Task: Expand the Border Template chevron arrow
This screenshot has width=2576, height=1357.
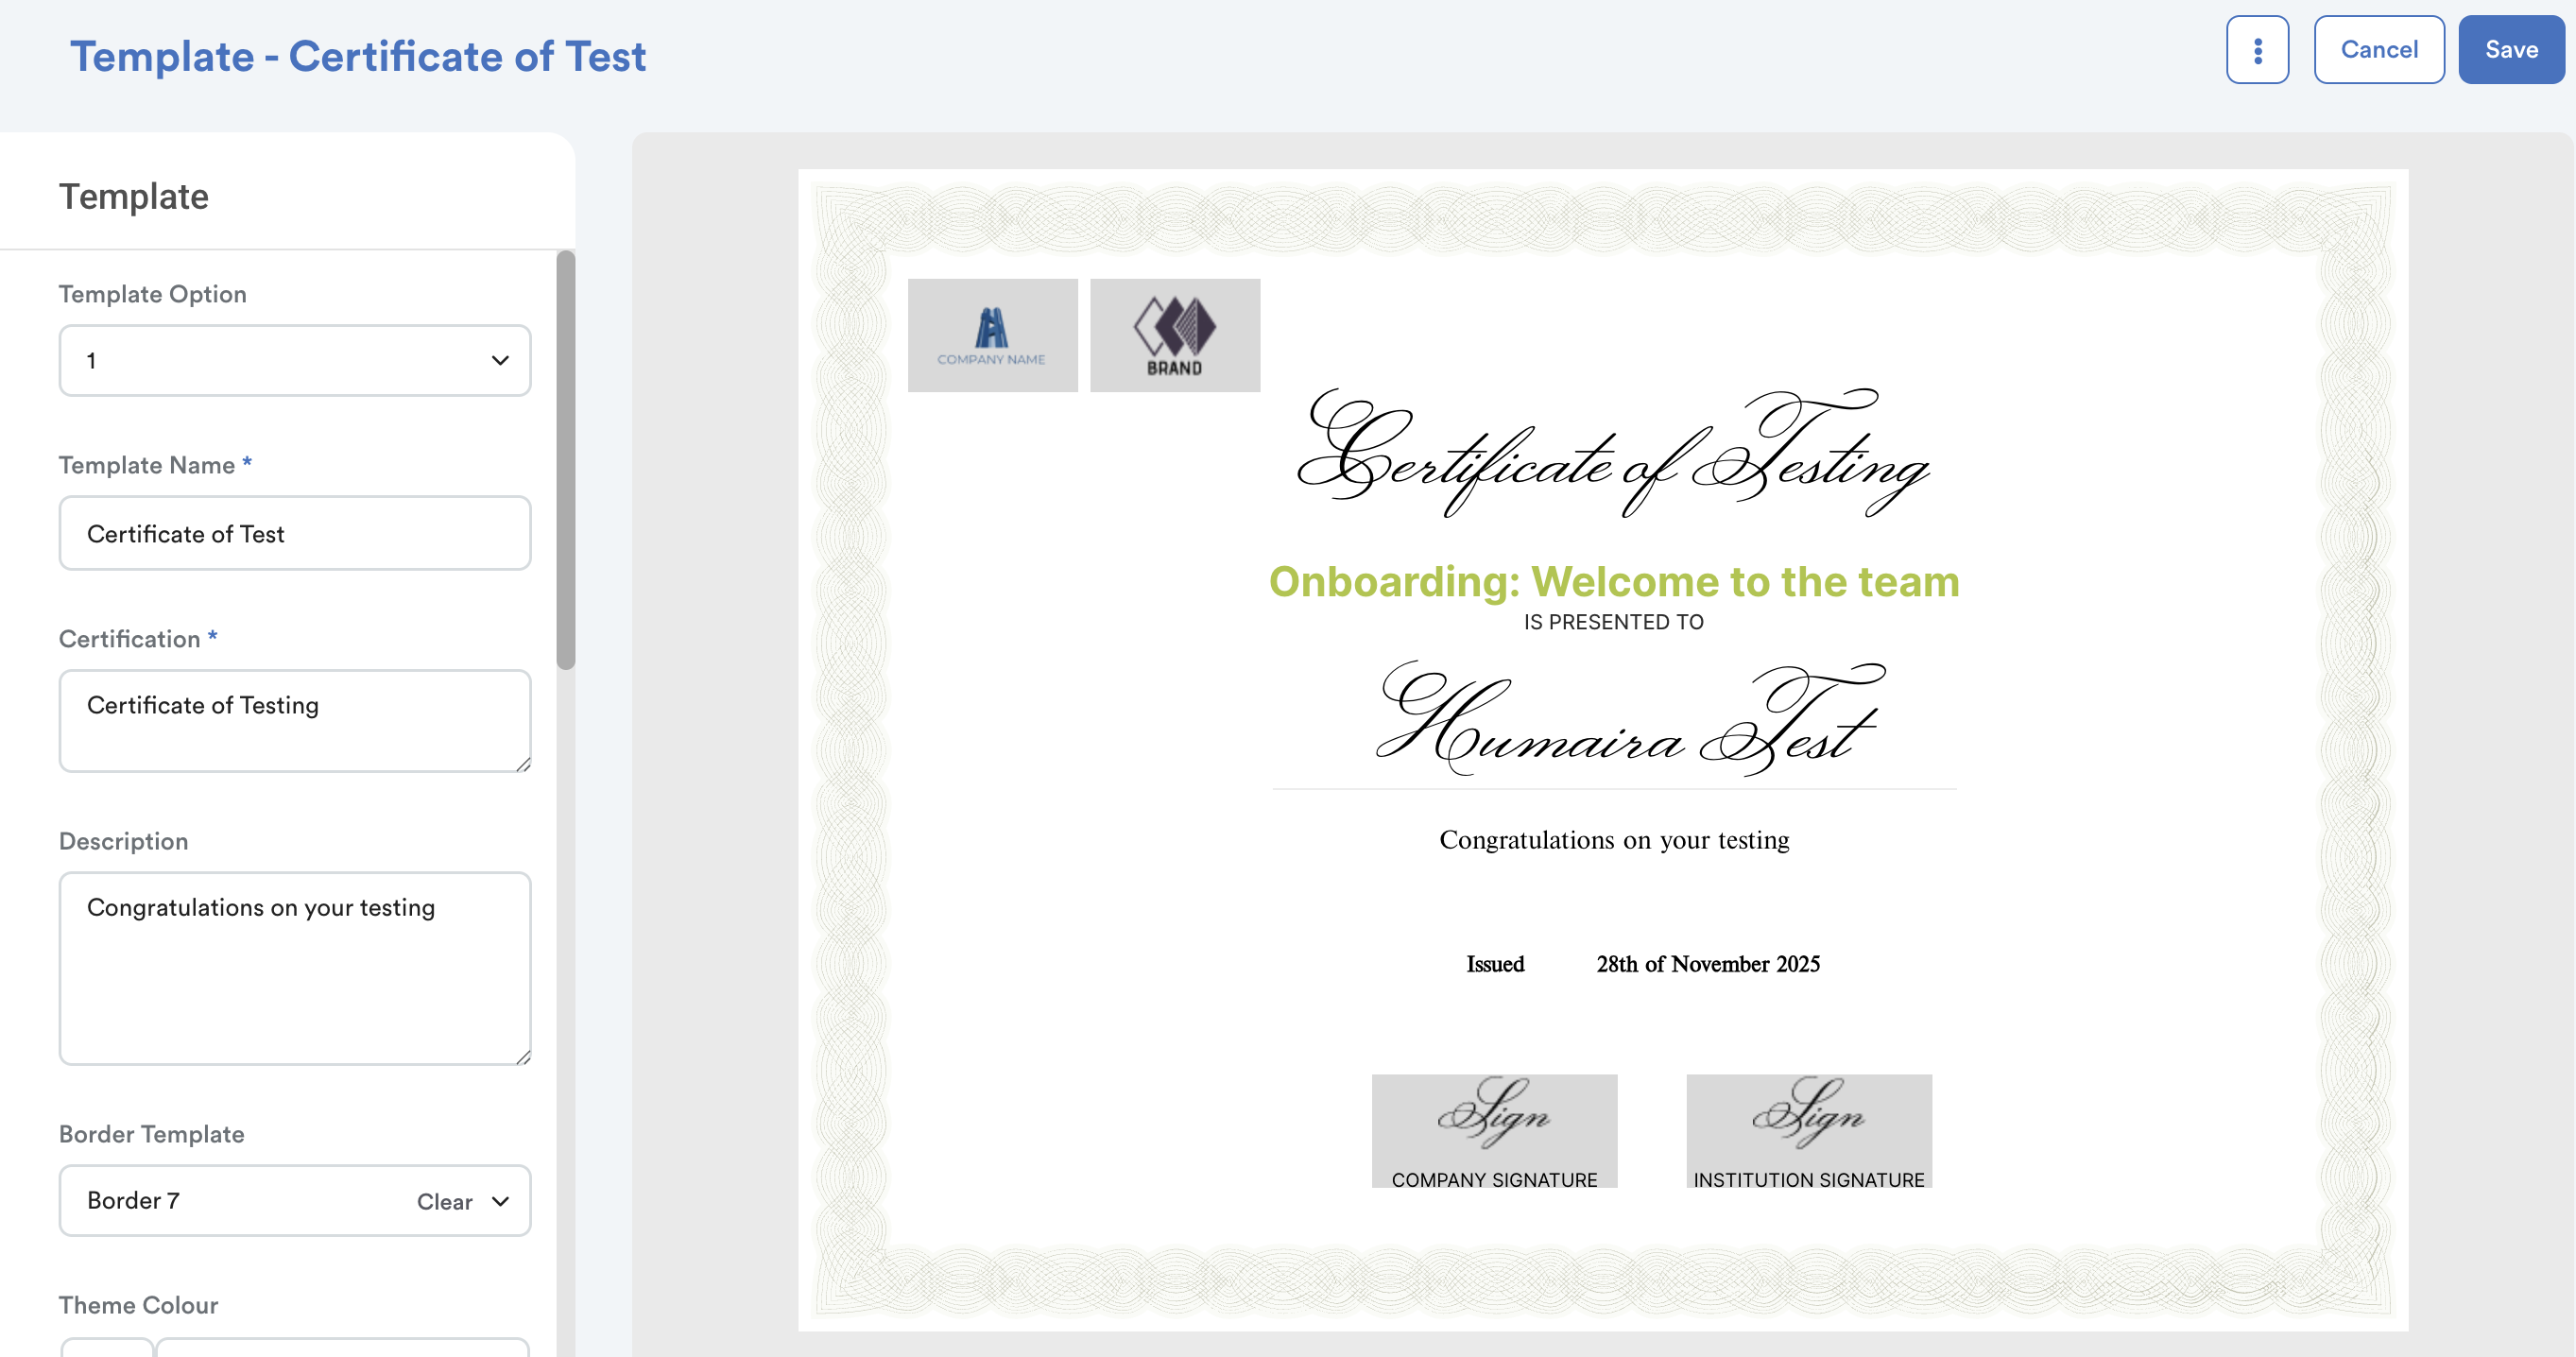Action: click(501, 1201)
